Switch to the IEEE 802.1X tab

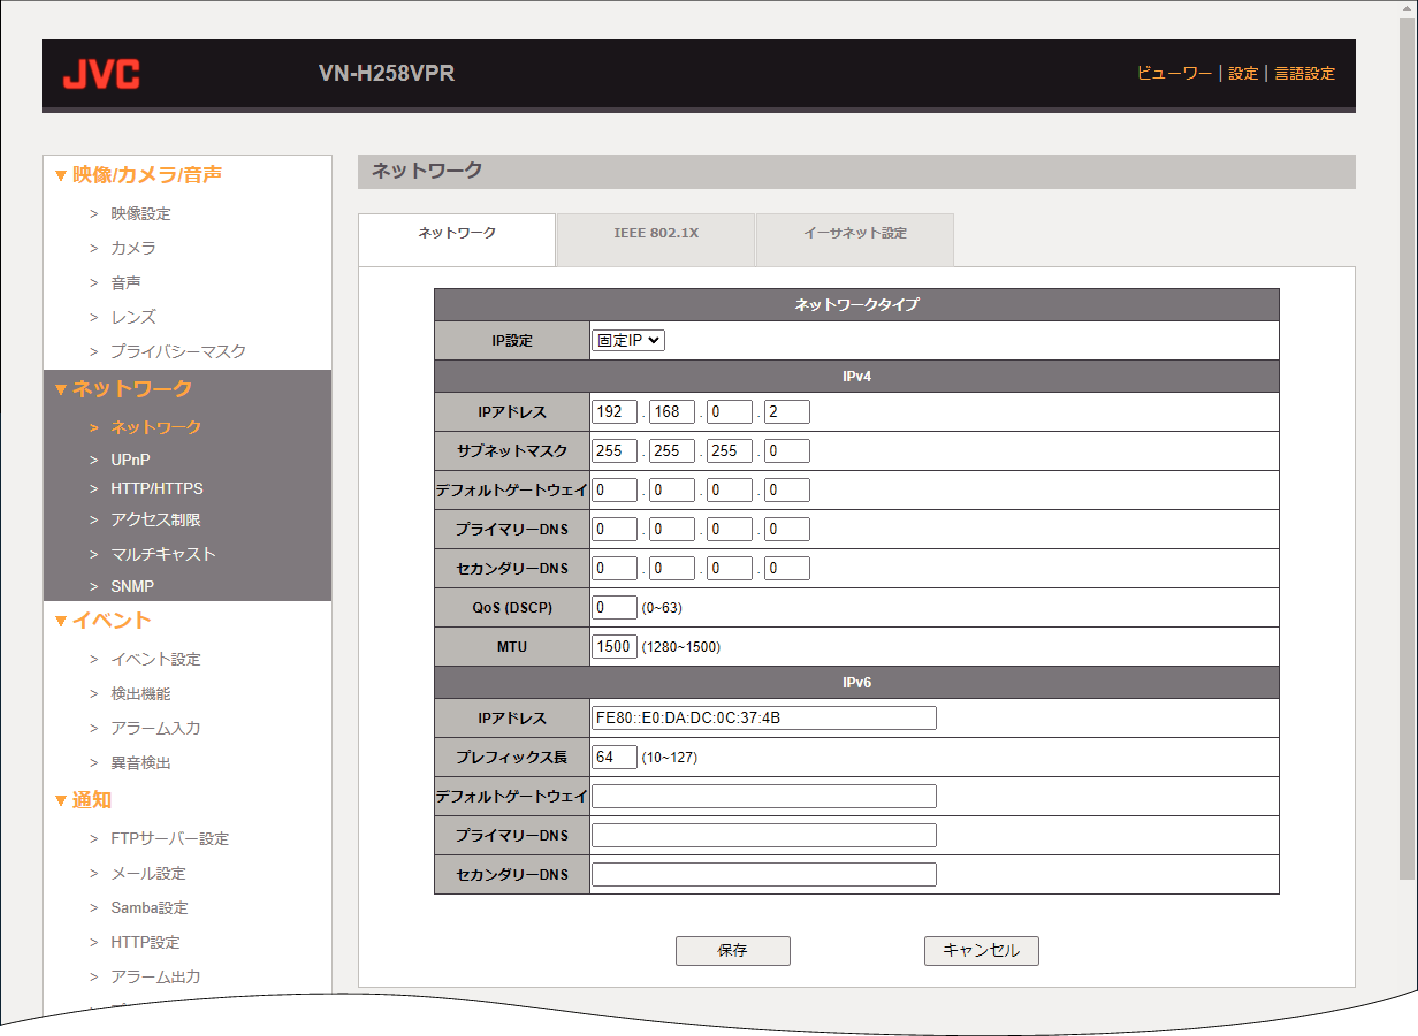656,233
